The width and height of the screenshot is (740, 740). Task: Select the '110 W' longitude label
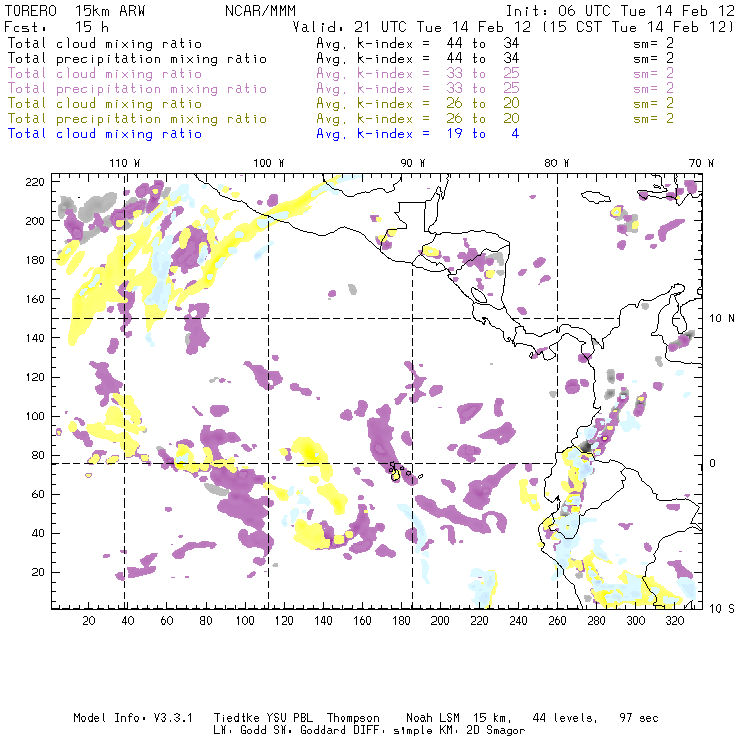pyautogui.click(x=125, y=163)
